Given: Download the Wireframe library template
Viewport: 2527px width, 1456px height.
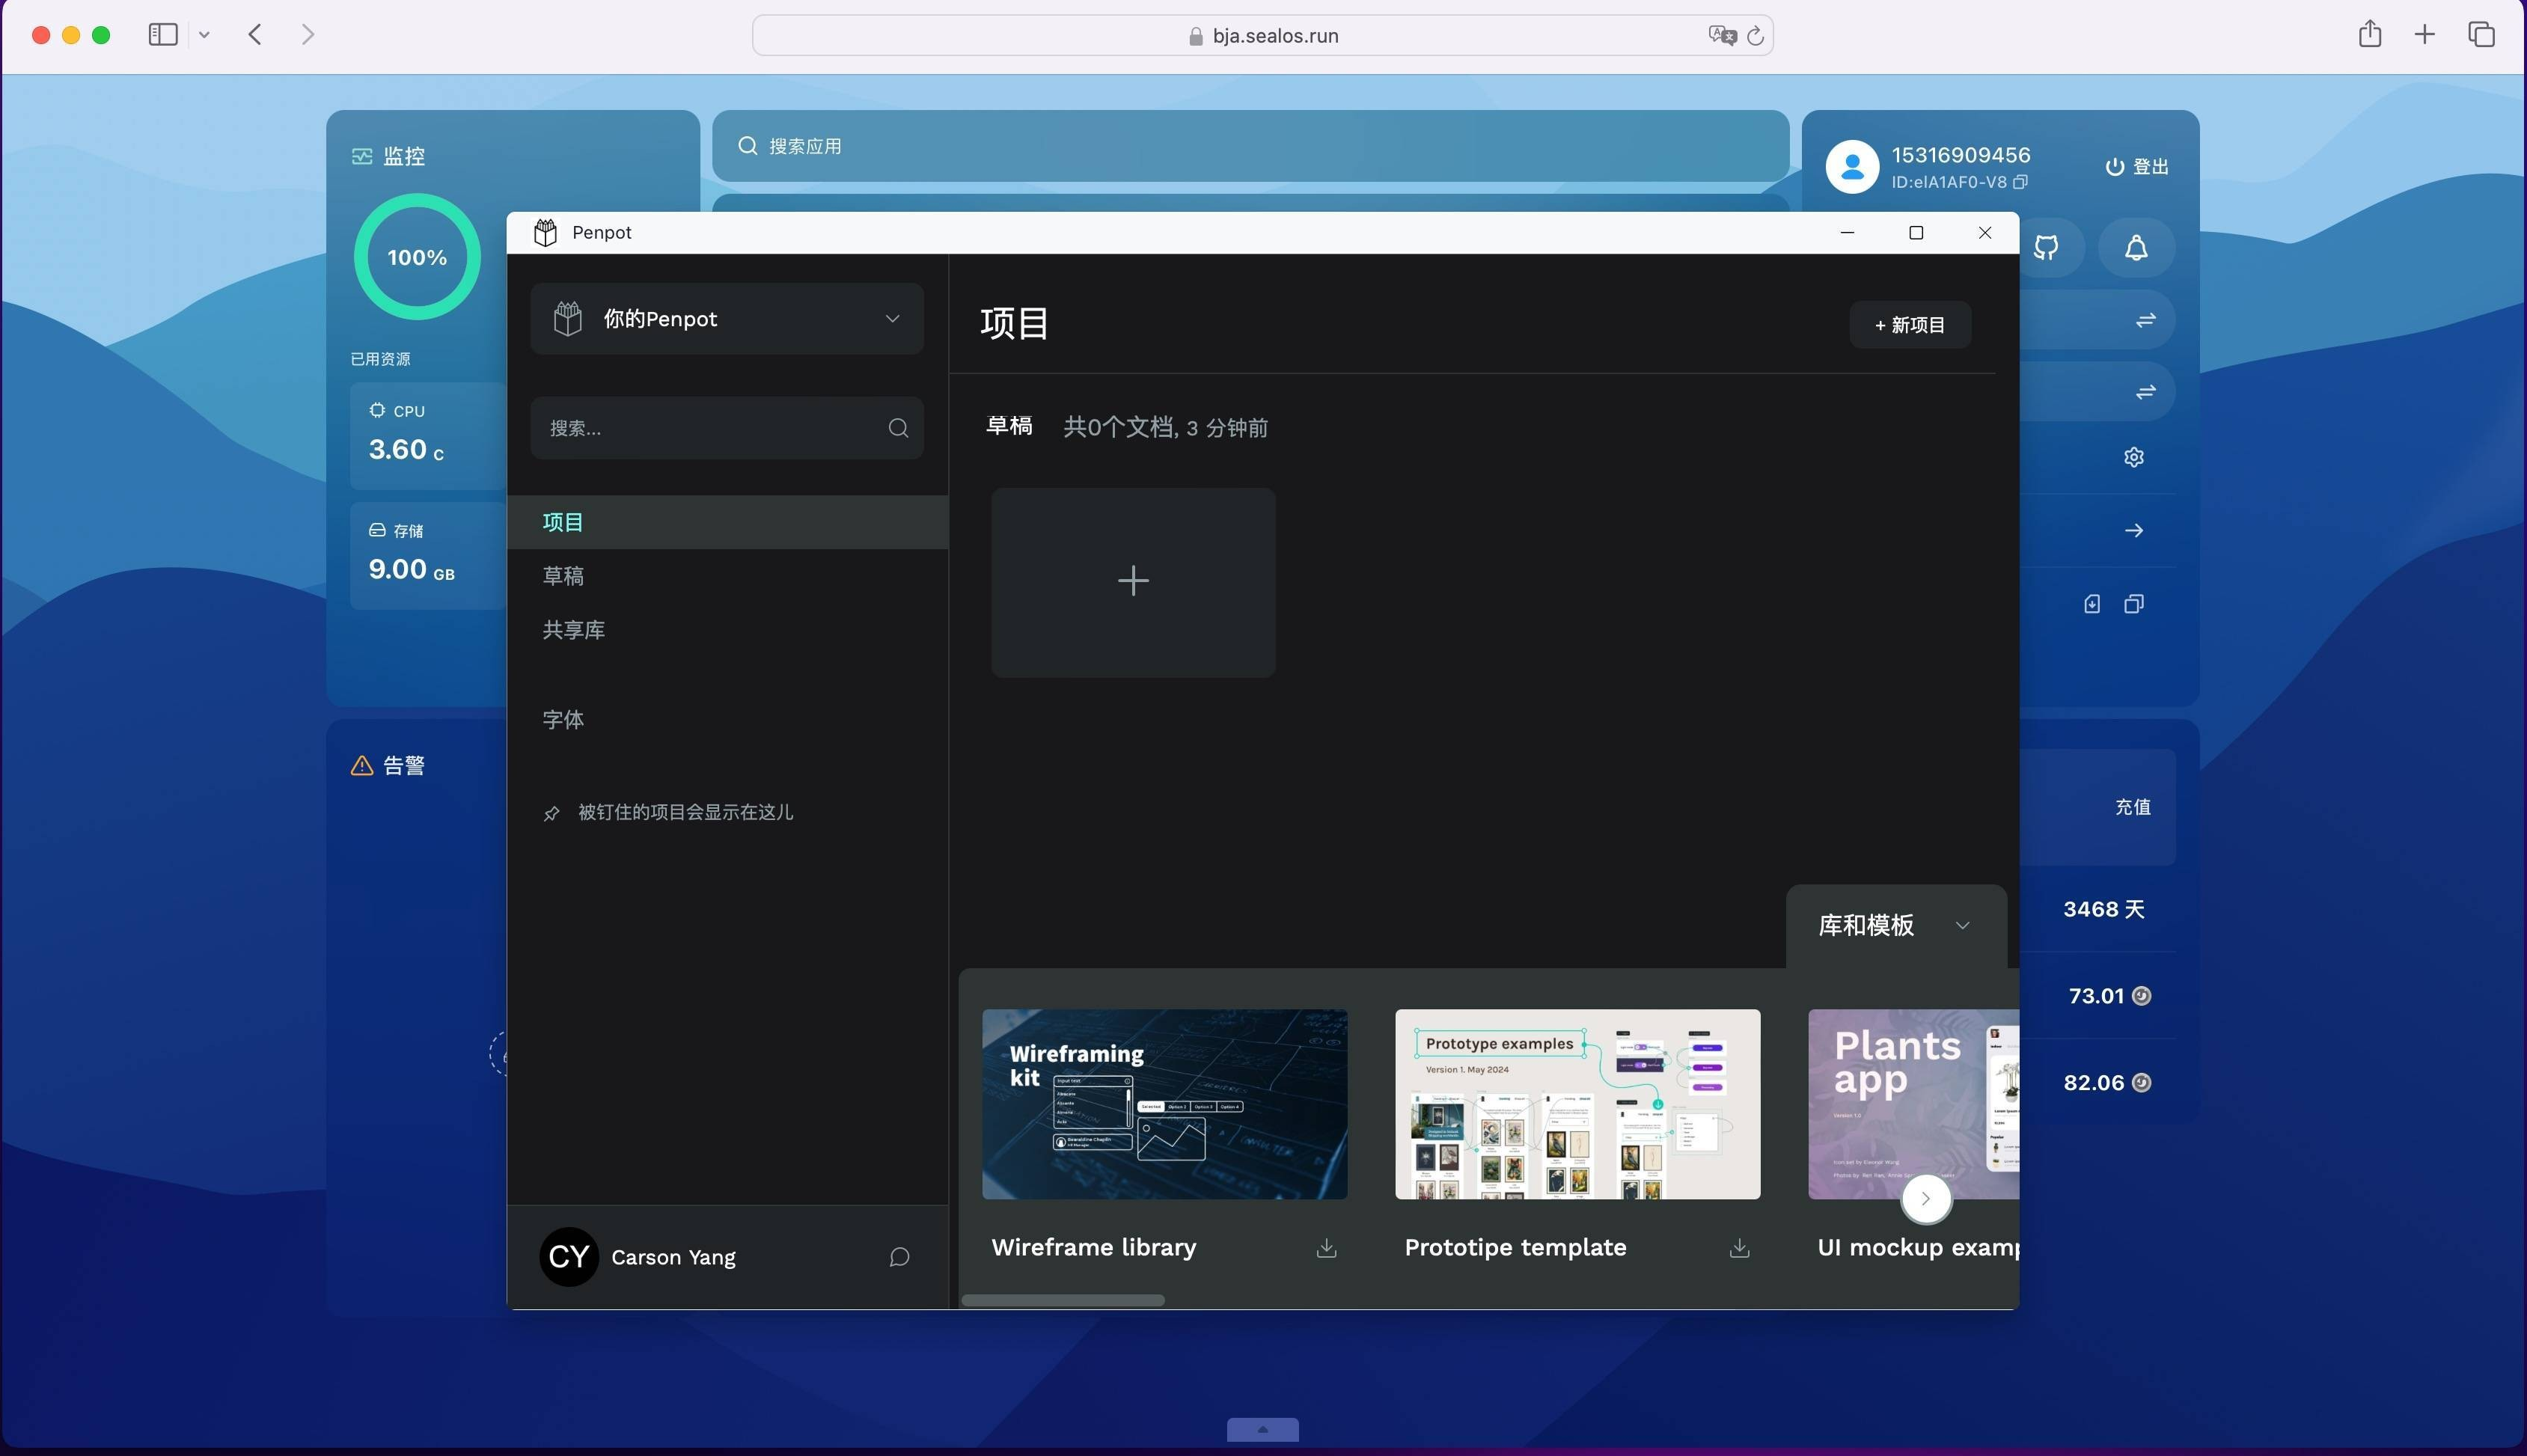Looking at the screenshot, I should point(1327,1248).
